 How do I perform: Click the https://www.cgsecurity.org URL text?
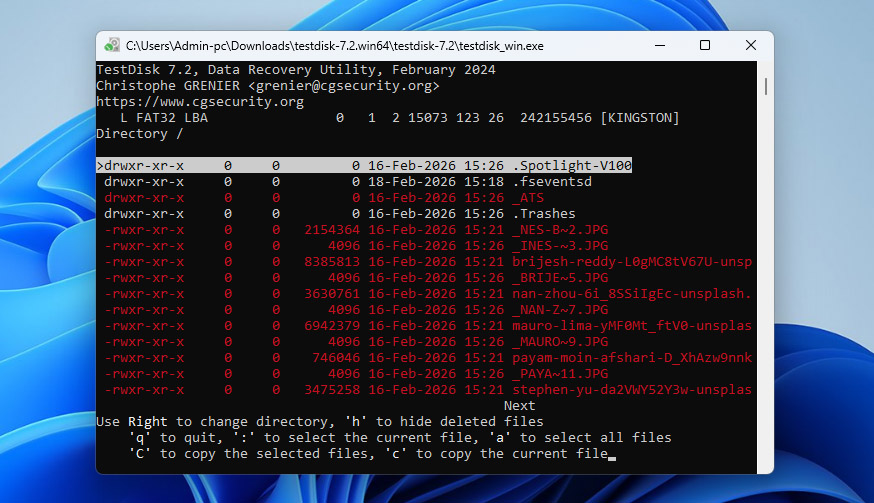[x=200, y=102]
